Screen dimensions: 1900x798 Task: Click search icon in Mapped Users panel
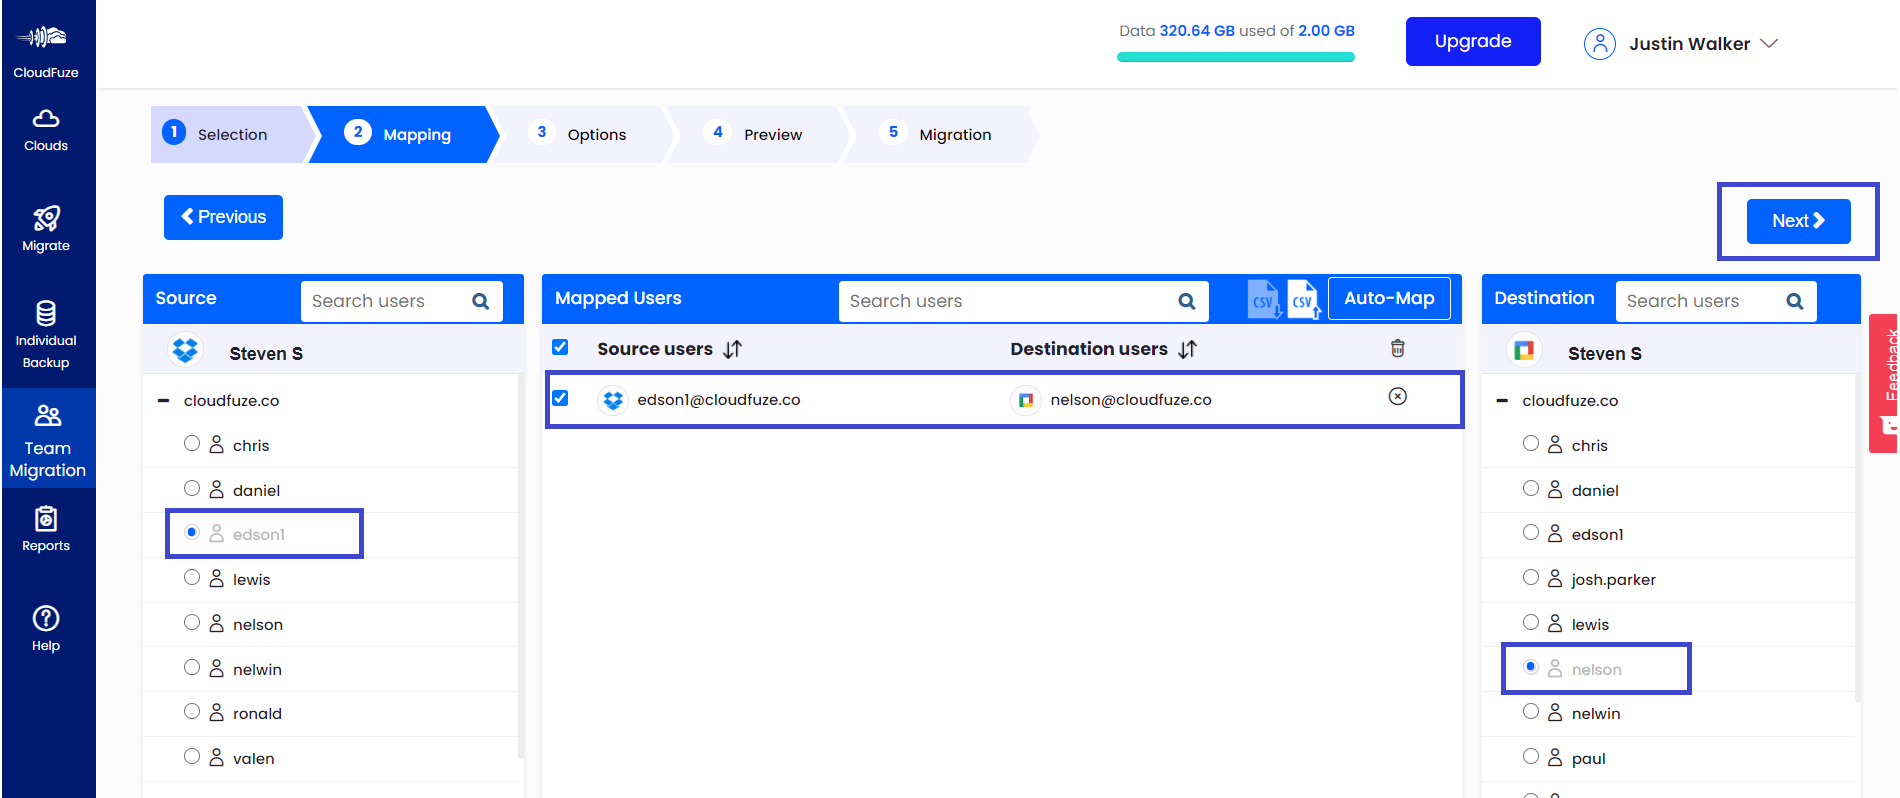pyautogui.click(x=1187, y=301)
